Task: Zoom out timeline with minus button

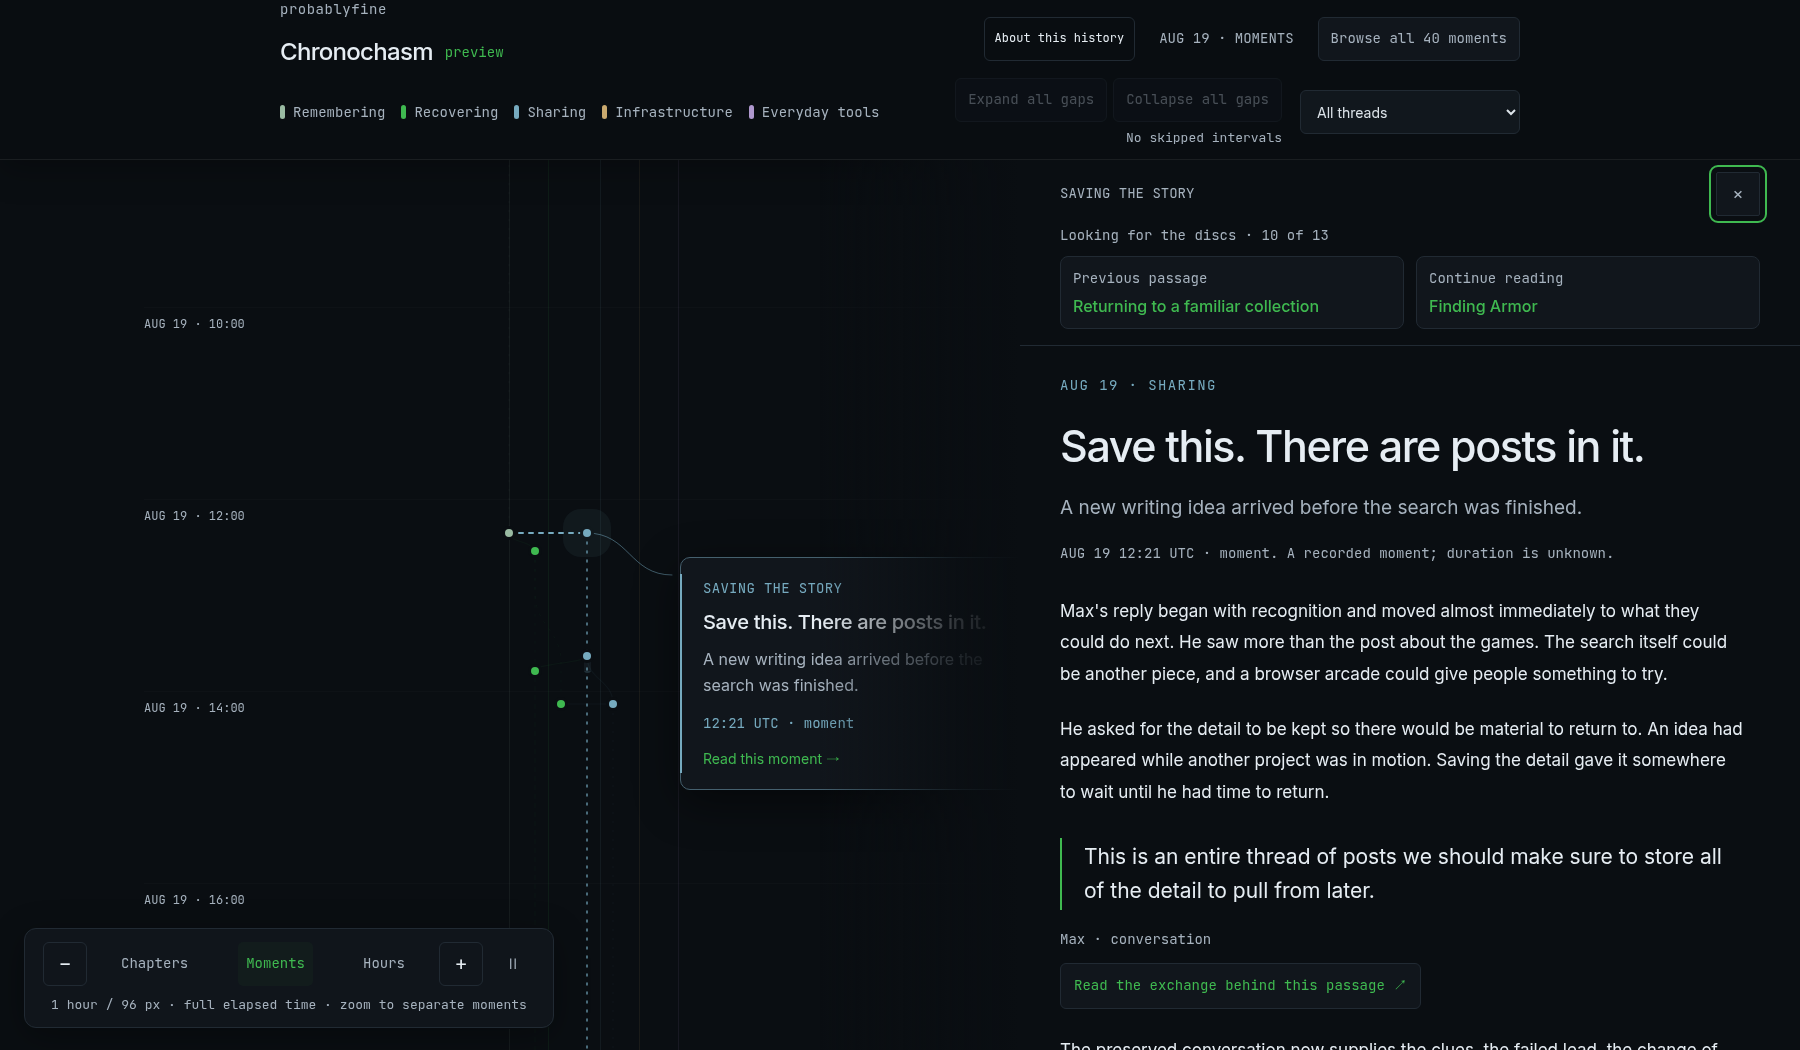Action: (65, 964)
